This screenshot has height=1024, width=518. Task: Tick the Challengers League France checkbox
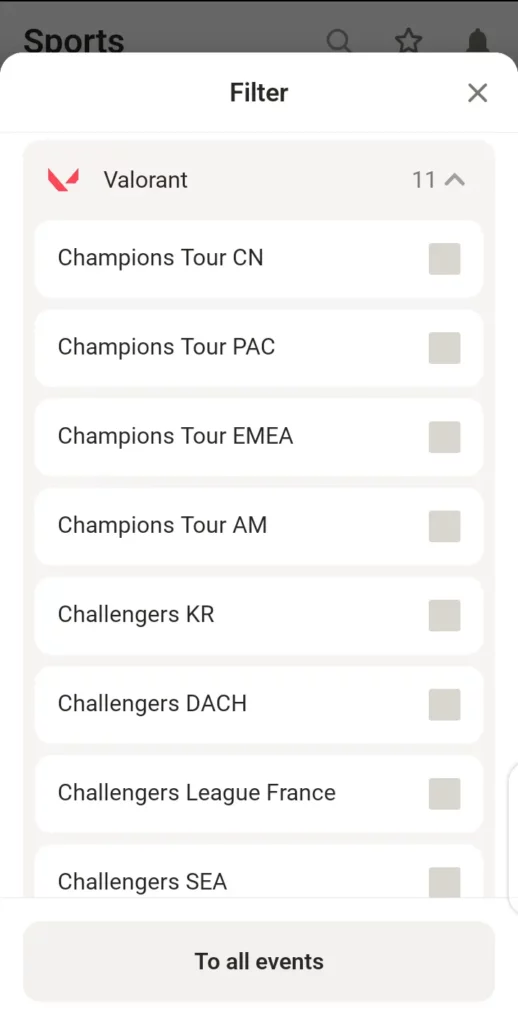pos(445,793)
